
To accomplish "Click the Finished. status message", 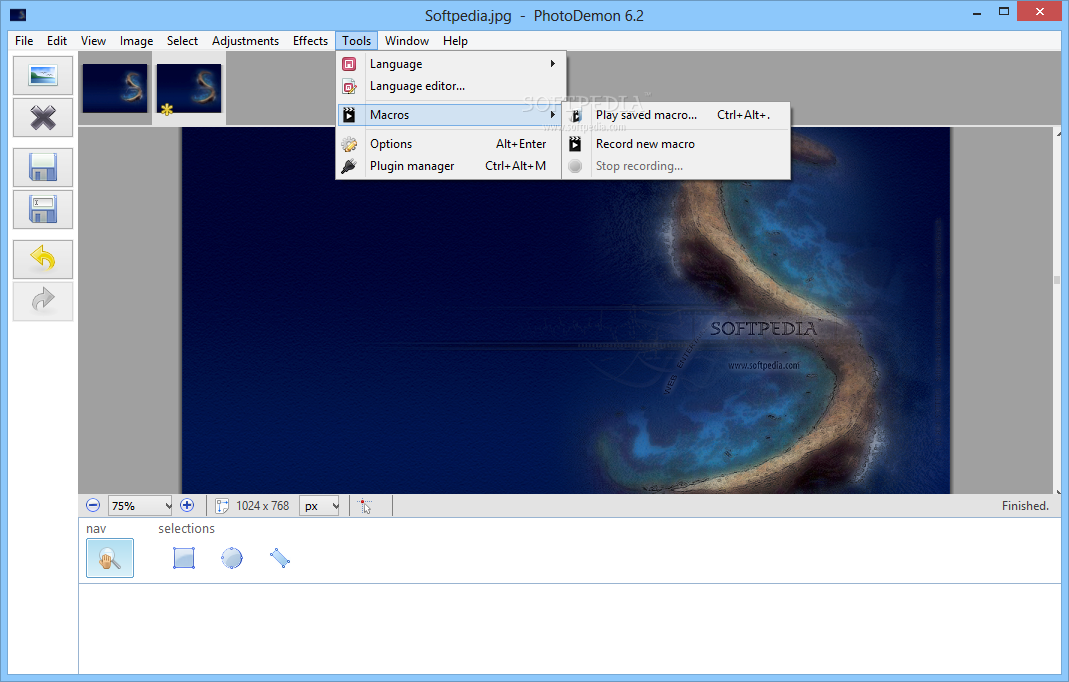I will point(1025,506).
